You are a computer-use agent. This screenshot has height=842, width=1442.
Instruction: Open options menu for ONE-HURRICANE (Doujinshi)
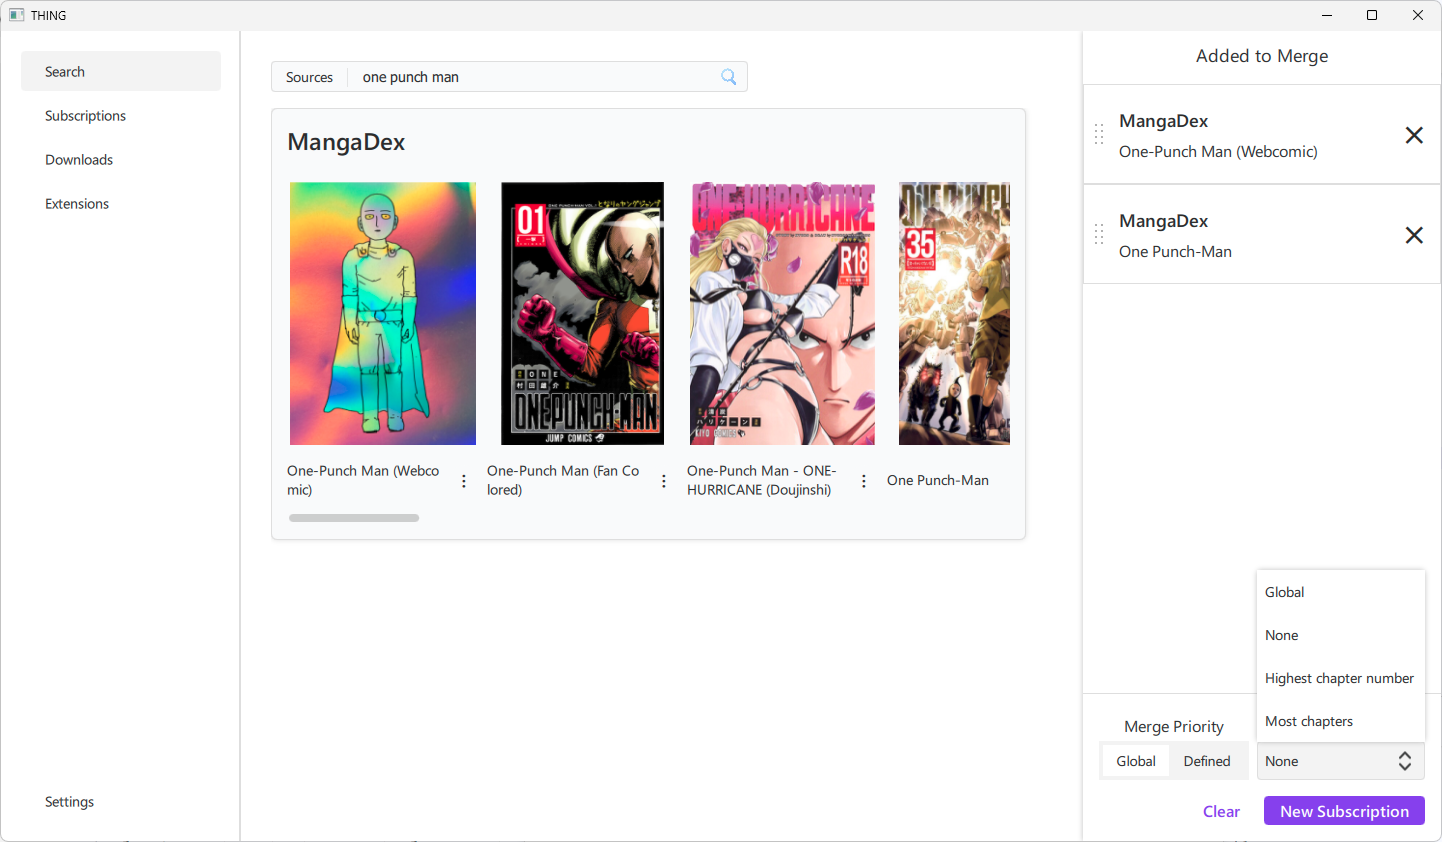click(864, 481)
